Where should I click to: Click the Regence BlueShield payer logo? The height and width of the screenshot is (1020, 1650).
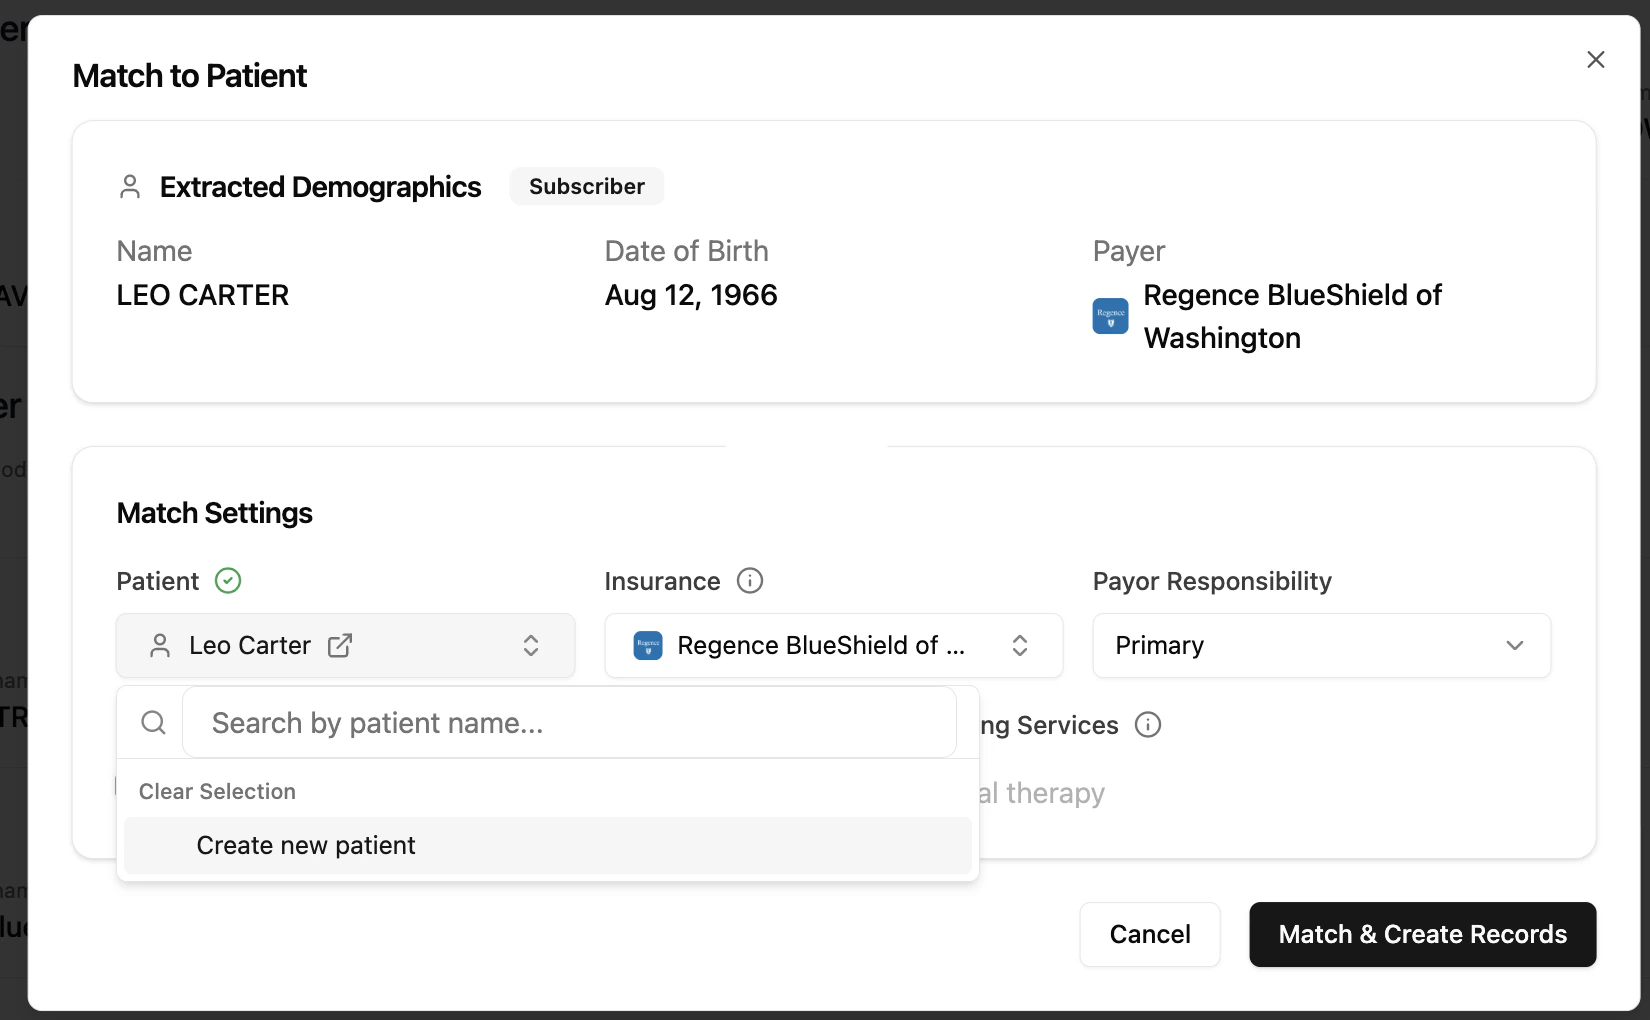pos(1110,316)
